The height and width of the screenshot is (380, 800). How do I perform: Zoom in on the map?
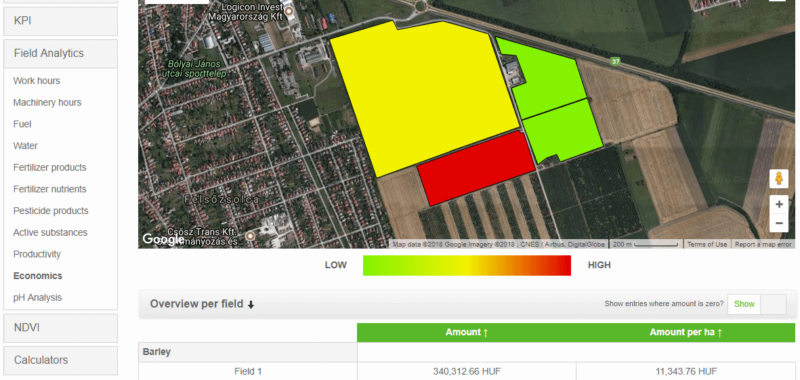tap(779, 205)
